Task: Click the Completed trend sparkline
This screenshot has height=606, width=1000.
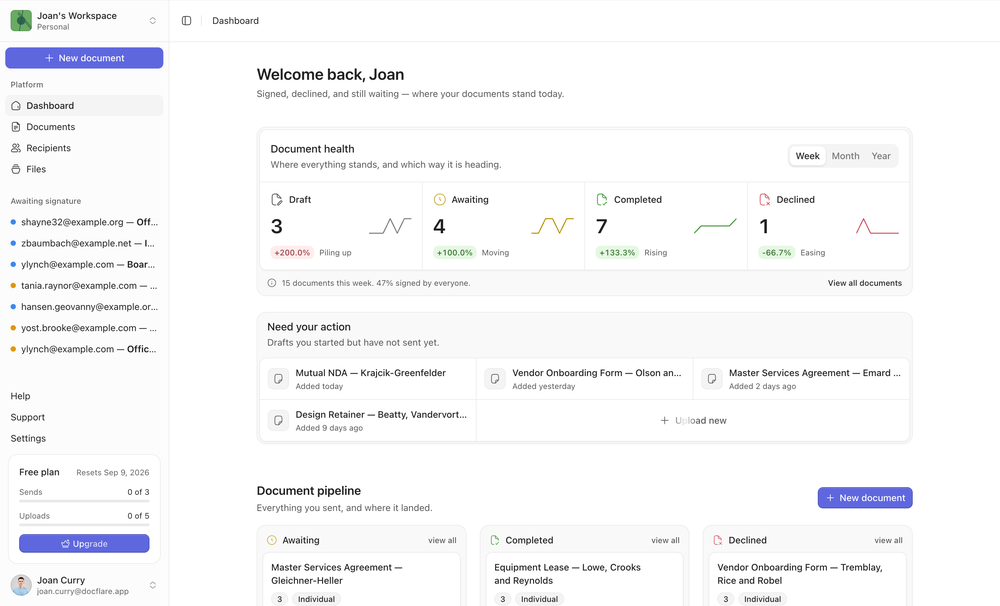Action: (x=715, y=226)
